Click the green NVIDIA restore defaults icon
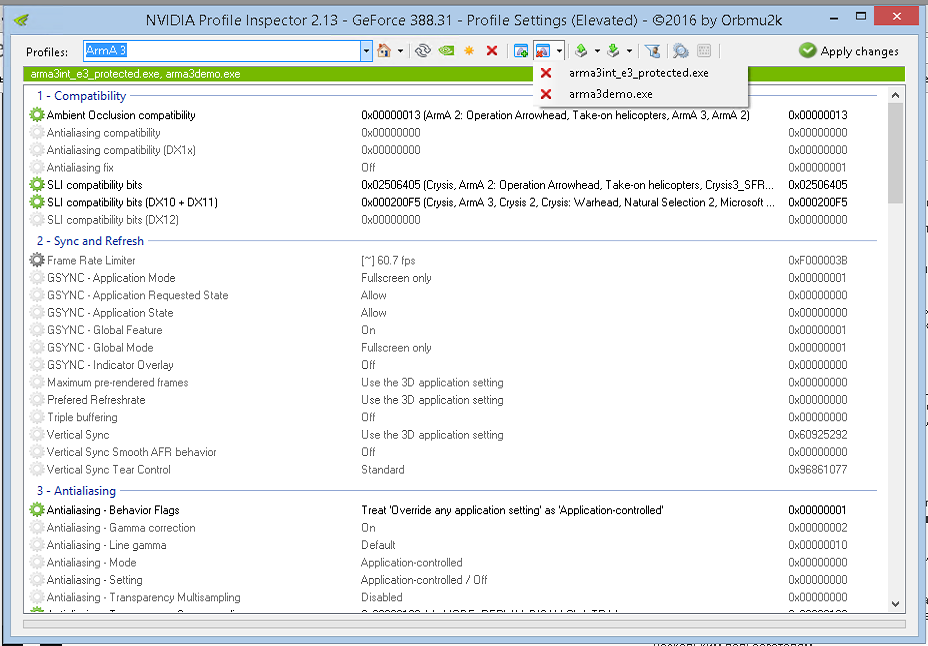The image size is (928, 646). (446, 51)
